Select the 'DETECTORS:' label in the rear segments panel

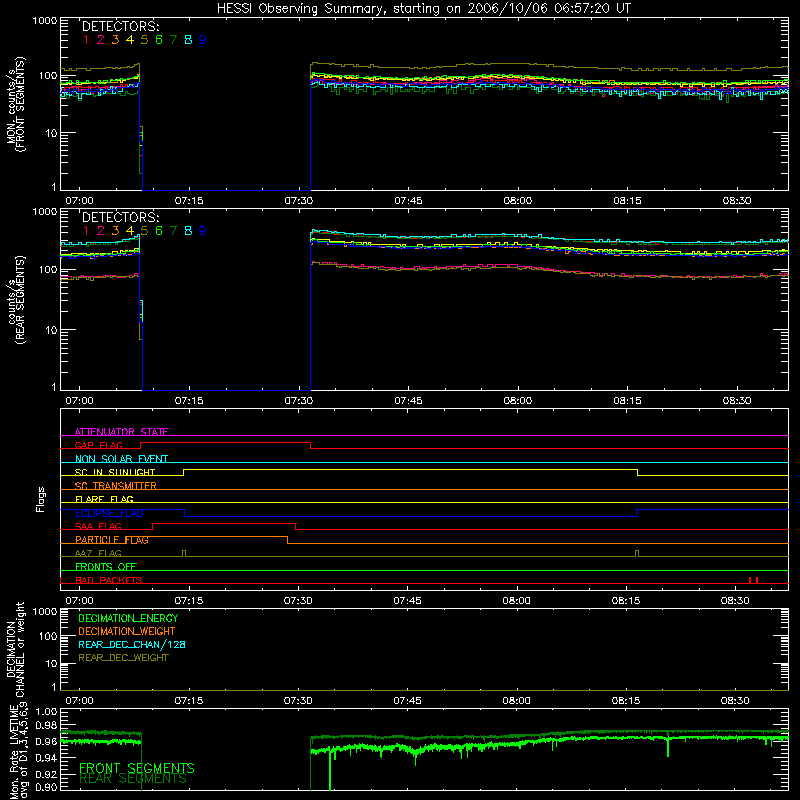point(121,218)
